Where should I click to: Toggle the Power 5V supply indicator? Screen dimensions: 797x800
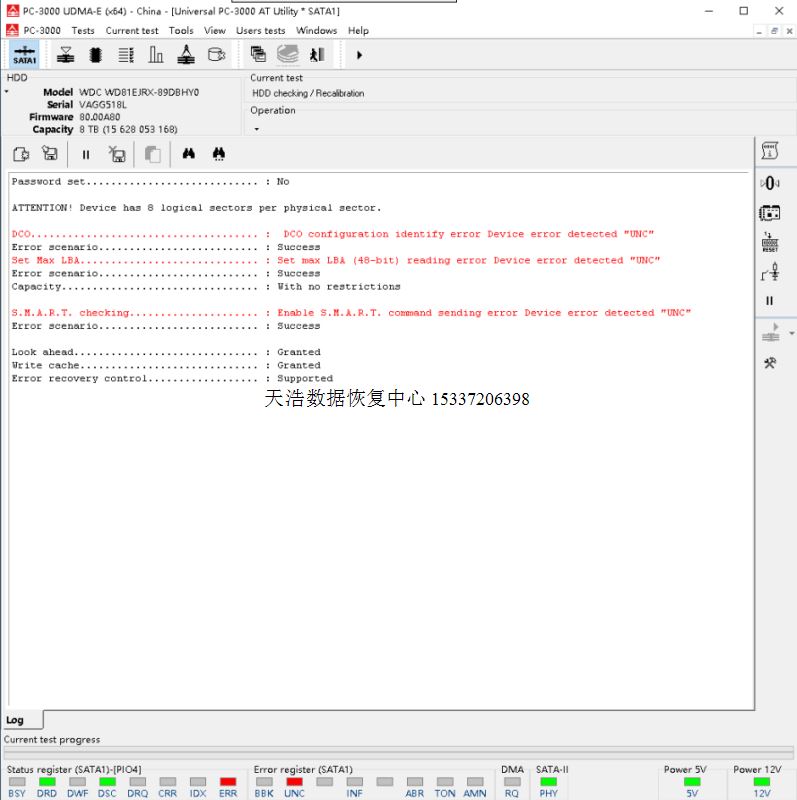(692, 782)
